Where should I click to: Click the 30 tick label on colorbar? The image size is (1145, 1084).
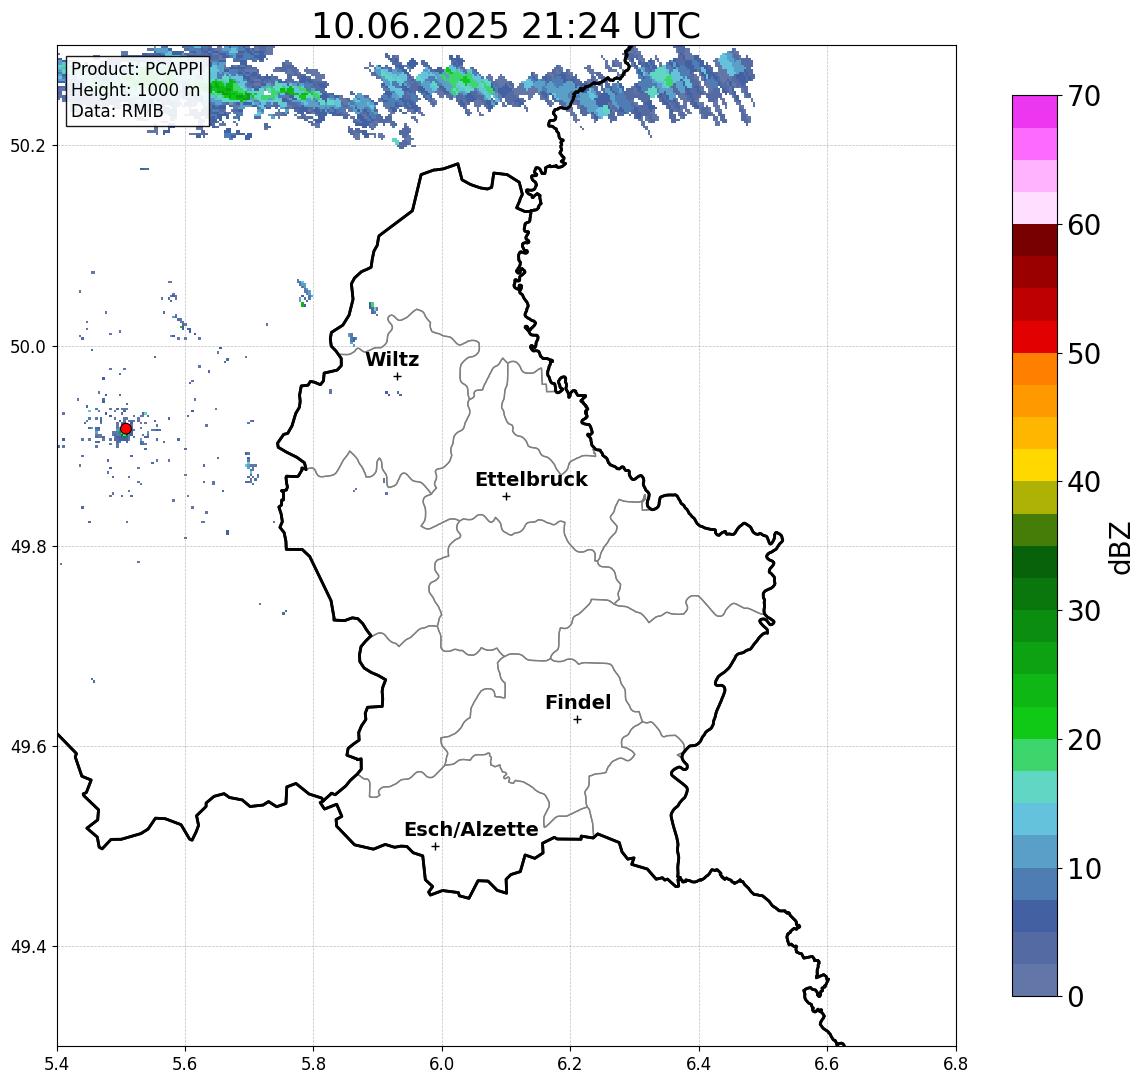1084,611
